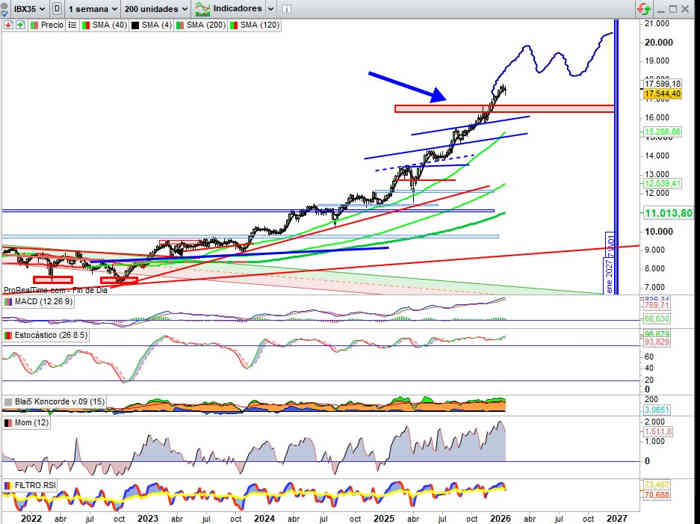Open the 200 unidades dropdown
Viewport: 700px width, 524px height.
[x=154, y=8]
